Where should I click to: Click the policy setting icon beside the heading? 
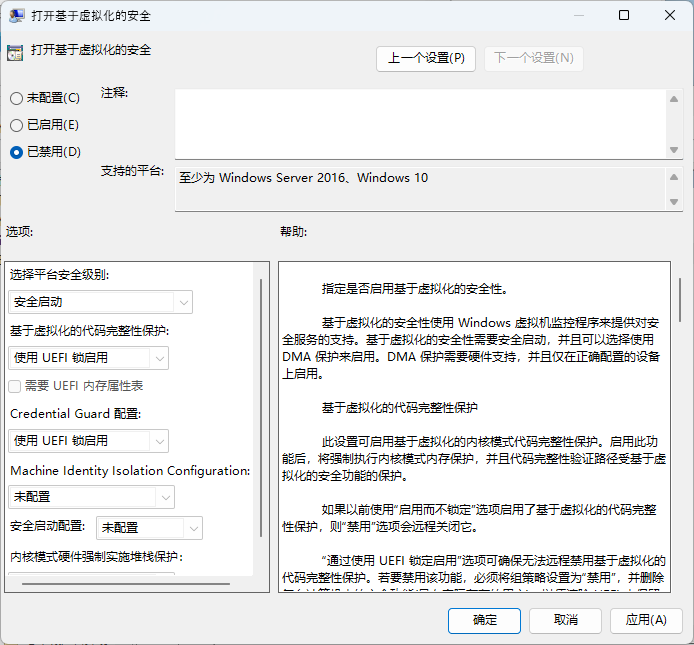[x=13, y=52]
